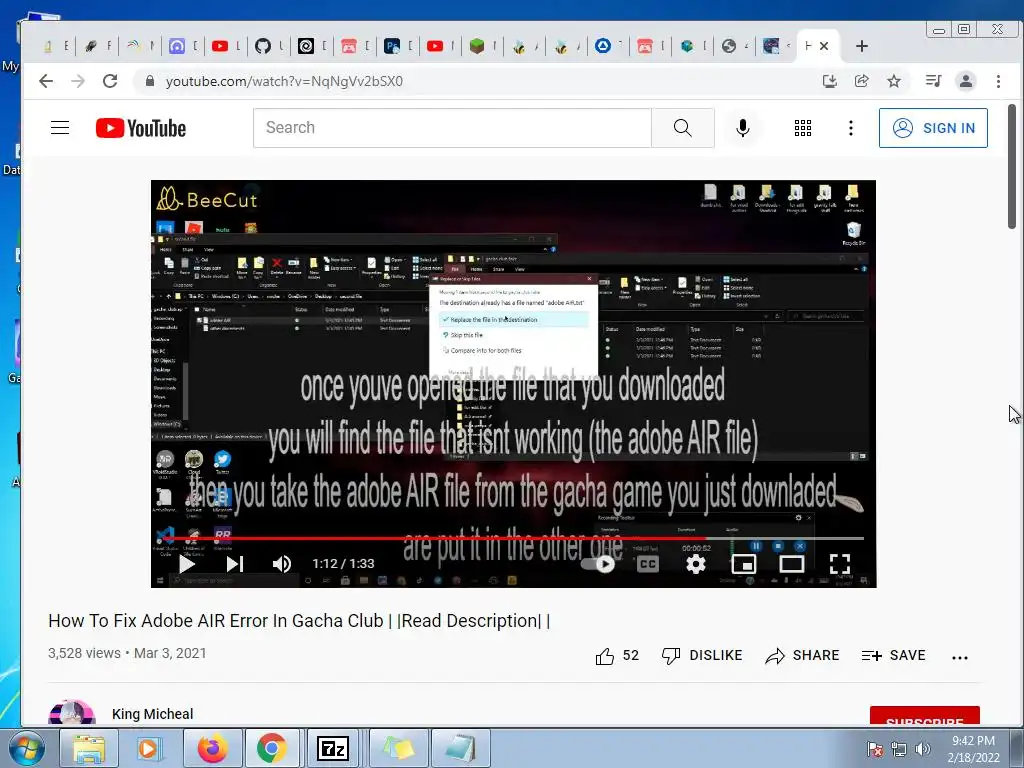Play the YouTube video

point(187,564)
